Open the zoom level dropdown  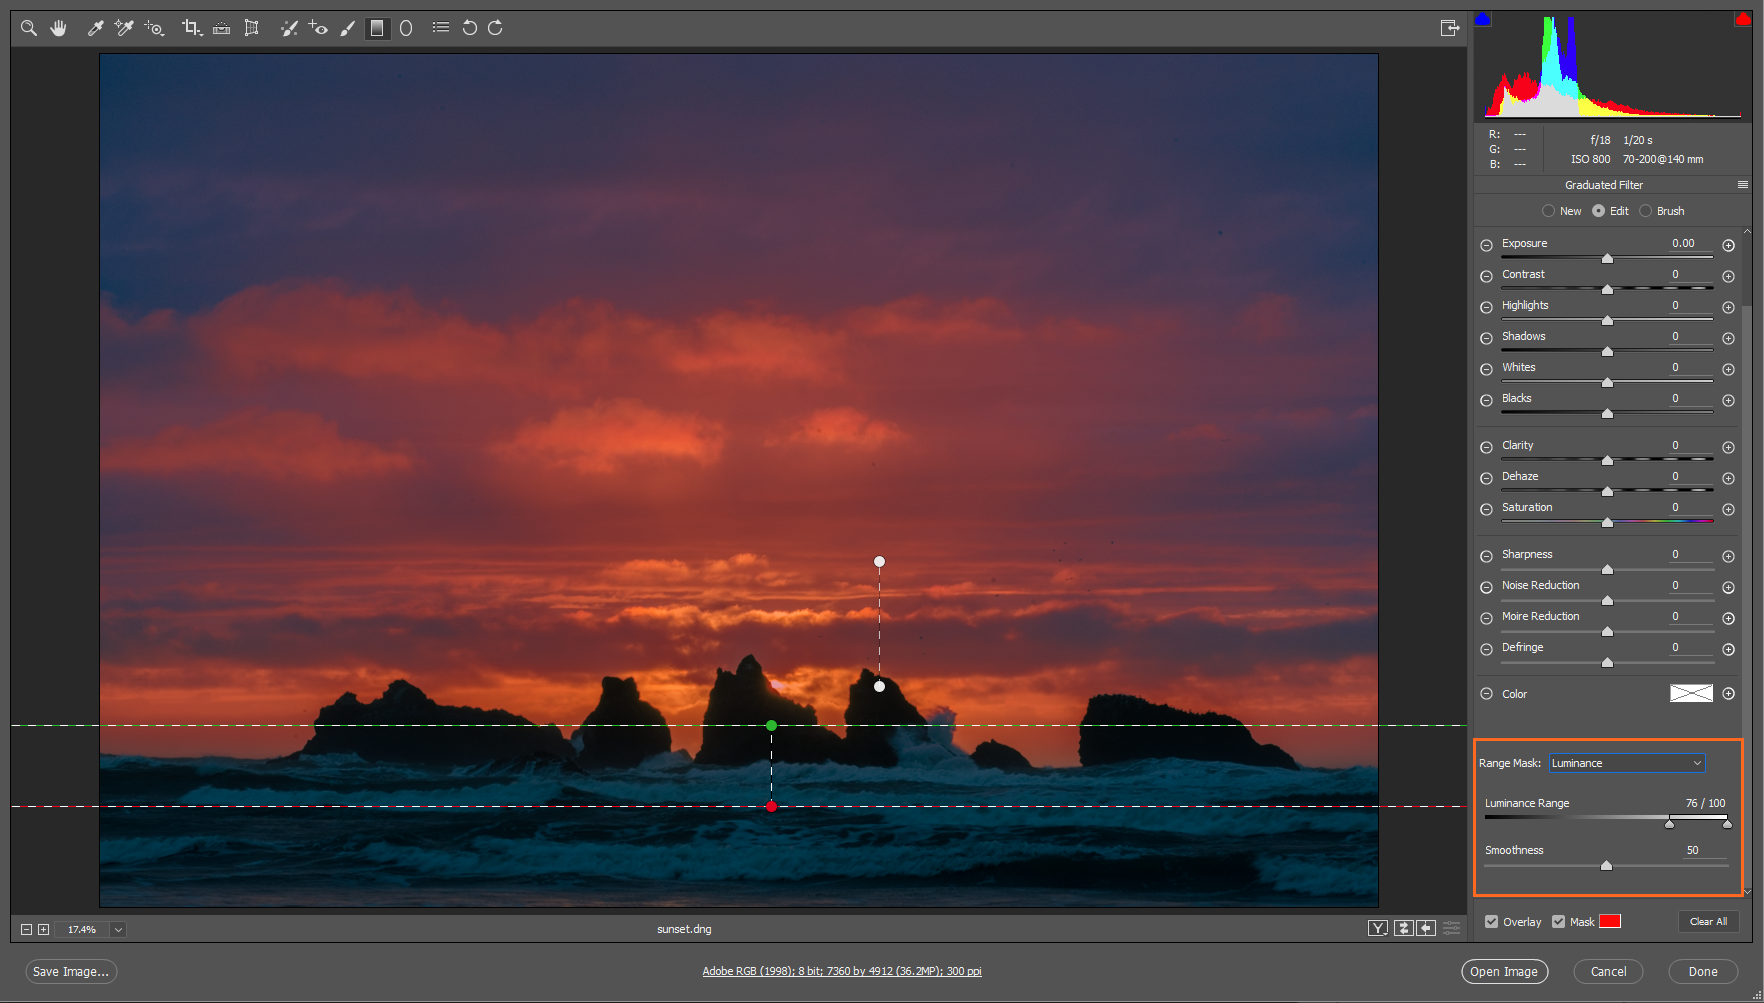(x=118, y=929)
